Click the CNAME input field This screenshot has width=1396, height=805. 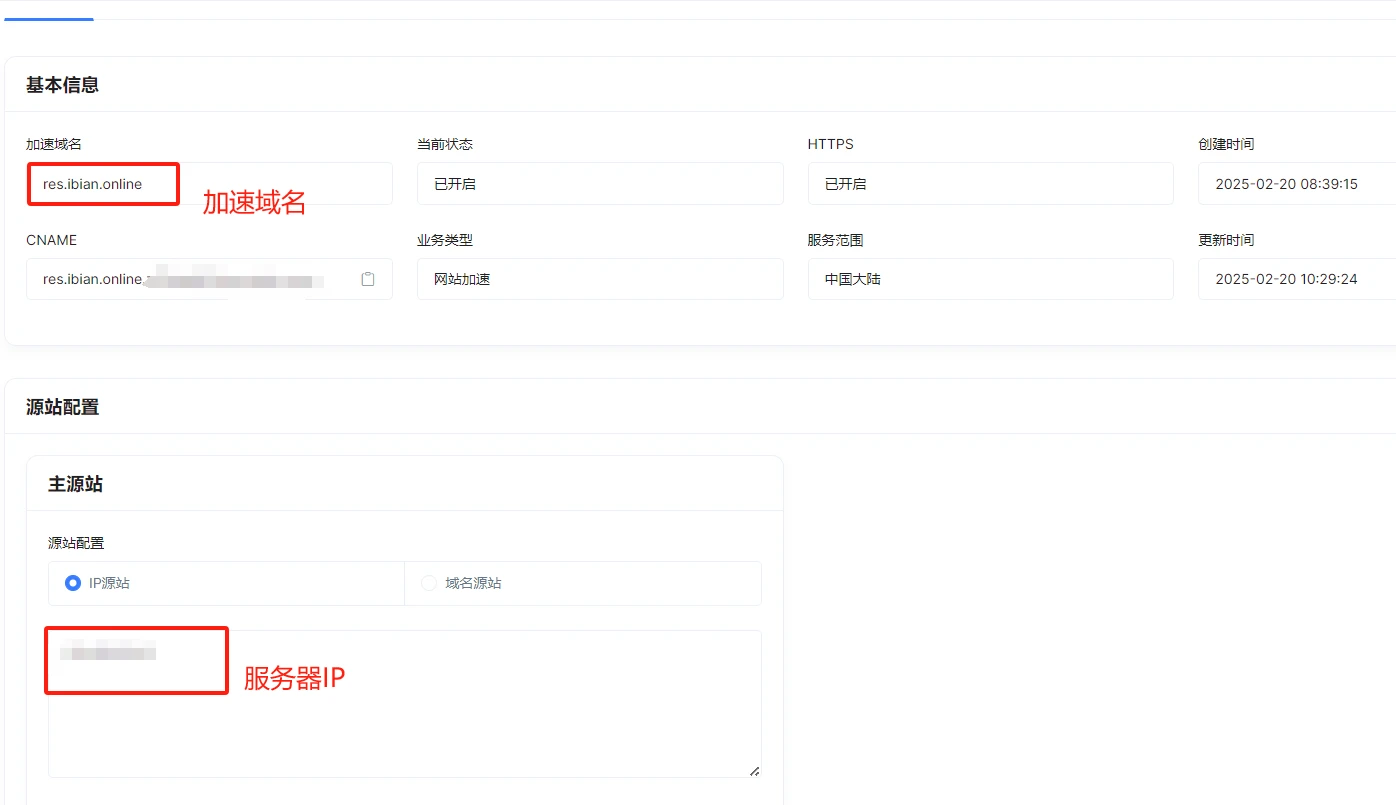[x=209, y=279]
